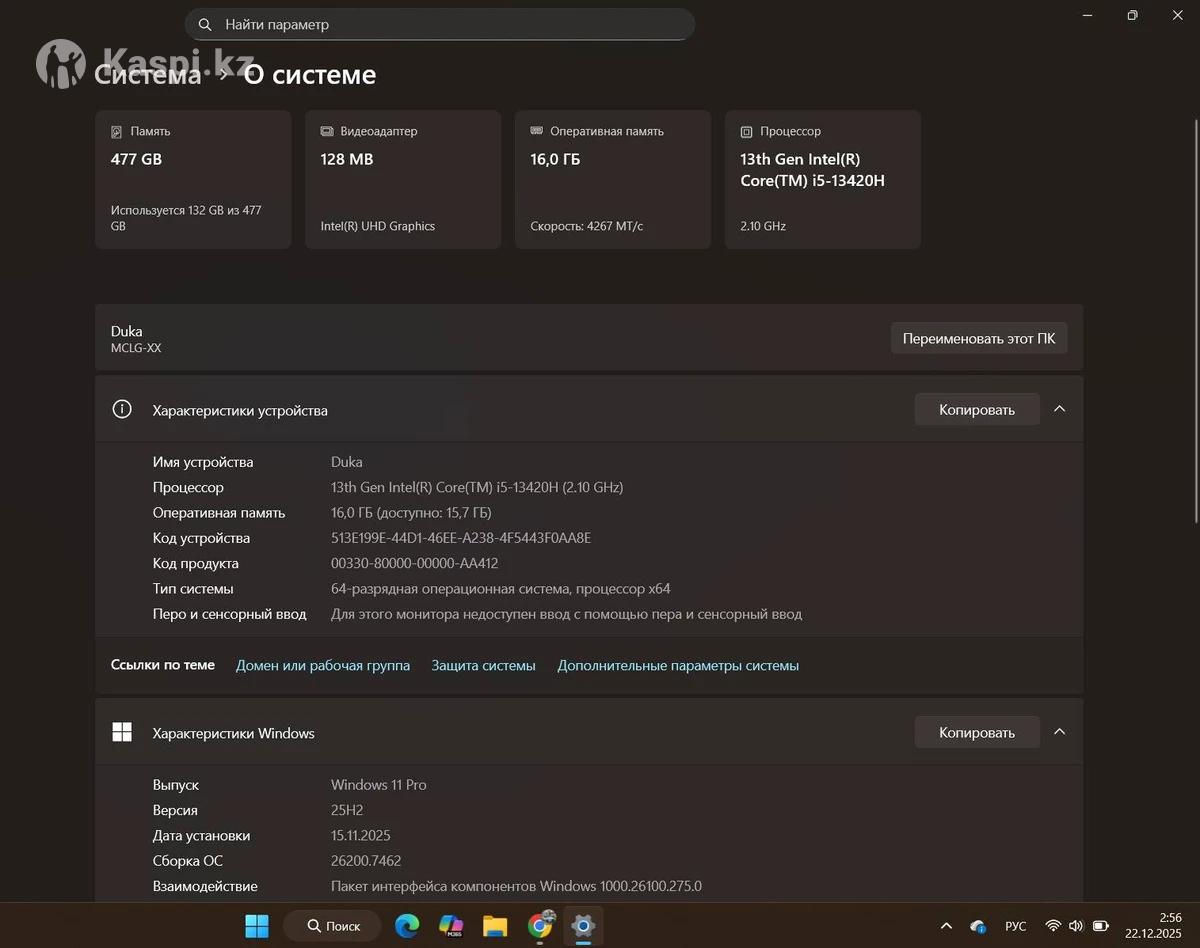Open Дополнительные параметры системы link
Screen dimensions: 1200x948
click(677, 665)
